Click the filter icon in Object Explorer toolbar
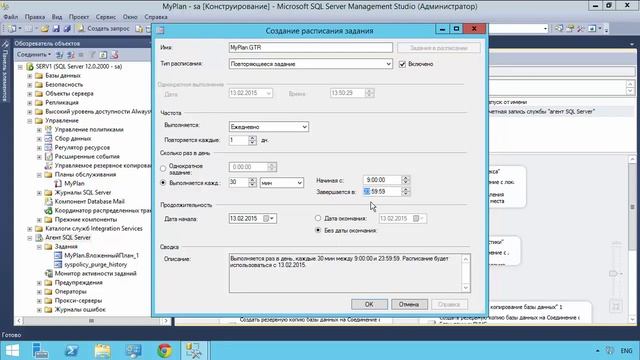The height and width of the screenshot is (360, 640). click(93, 54)
